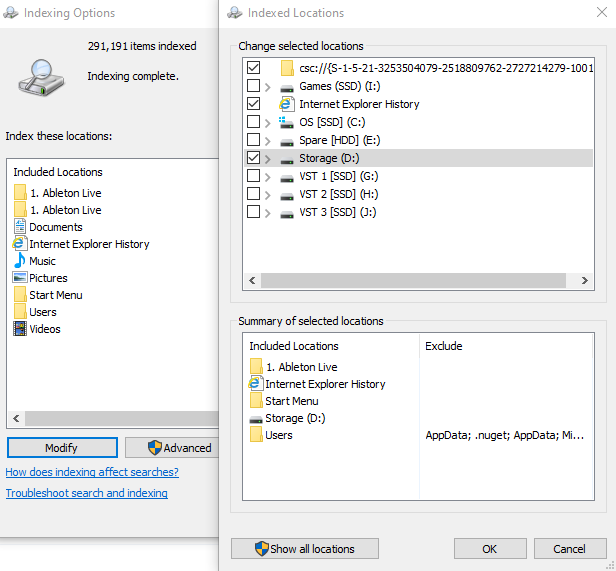The width and height of the screenshot is (616, 571).
Task: Uncheck the Storage (D:) checkbox
Action: click(x=253, y=158)
